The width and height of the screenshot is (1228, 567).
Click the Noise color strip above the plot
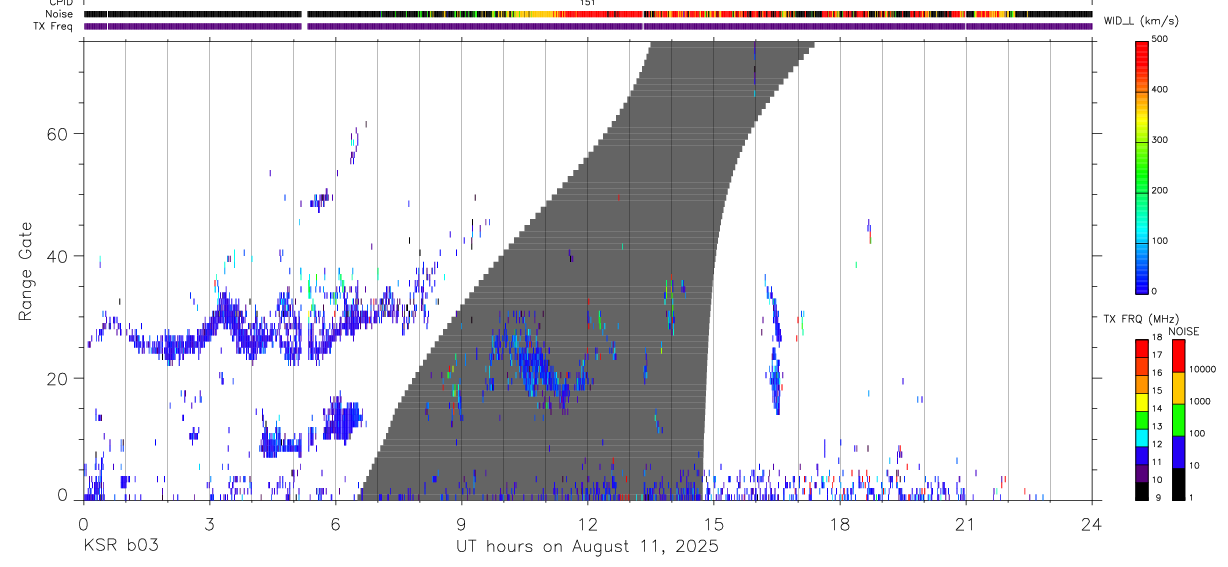[x=587, y=14]
